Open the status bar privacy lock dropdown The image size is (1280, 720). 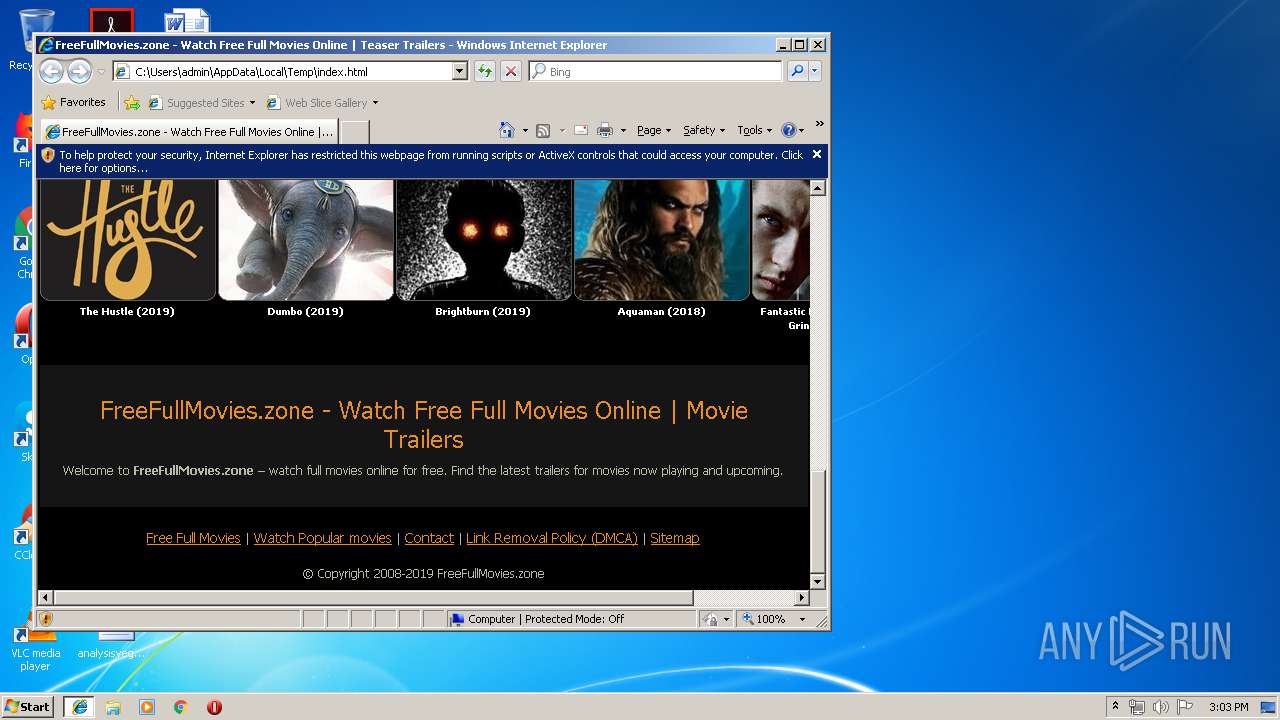717,619
